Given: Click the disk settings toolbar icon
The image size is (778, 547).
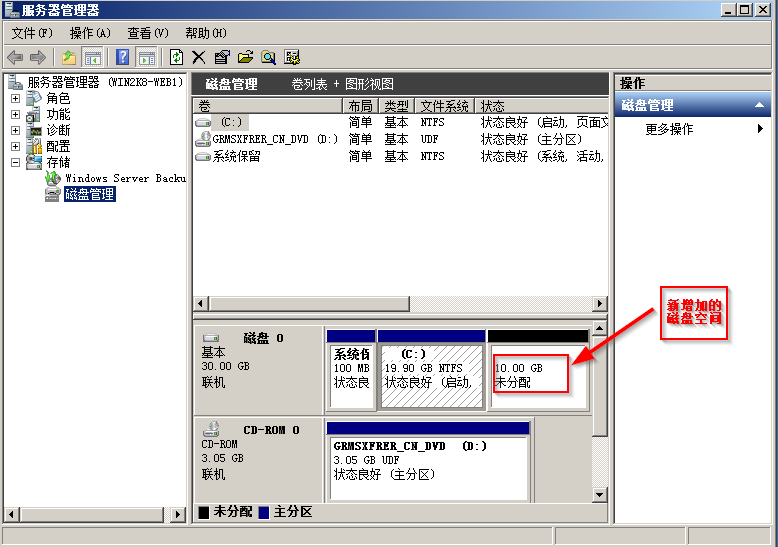Looking at the screenshot, I should (292, 58).
